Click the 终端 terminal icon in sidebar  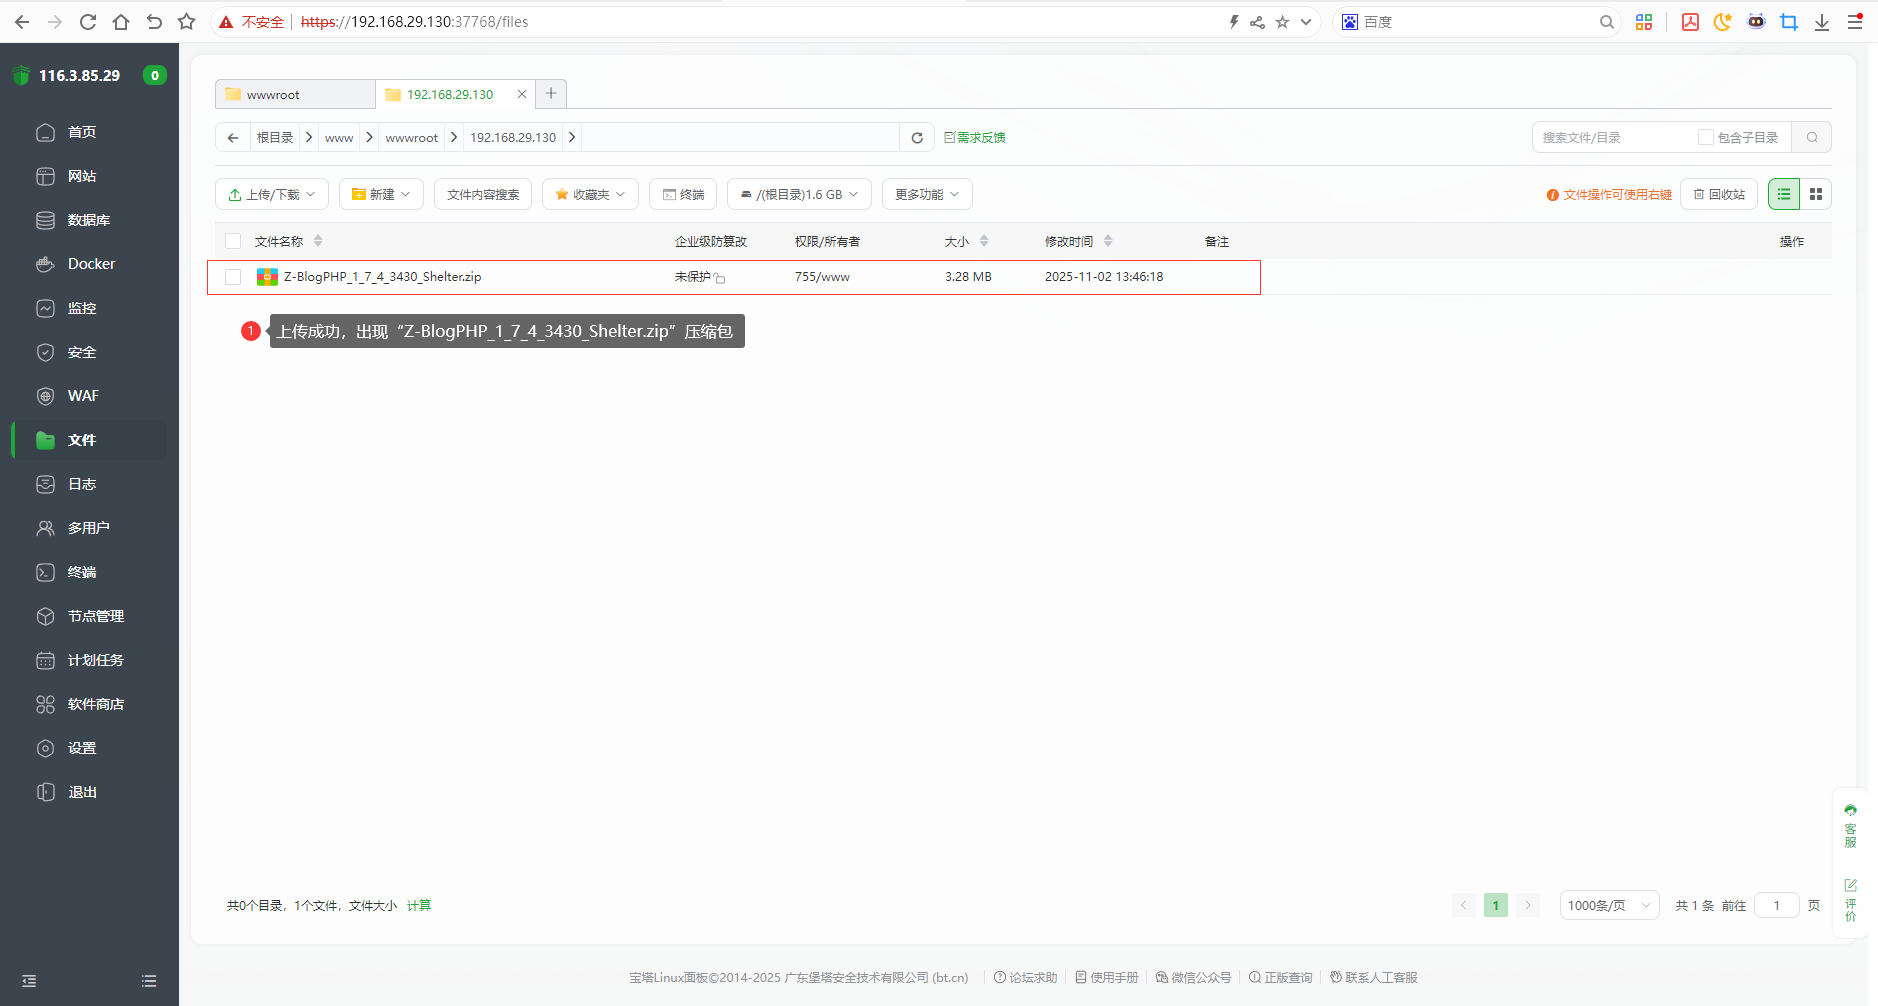(45, 572)
